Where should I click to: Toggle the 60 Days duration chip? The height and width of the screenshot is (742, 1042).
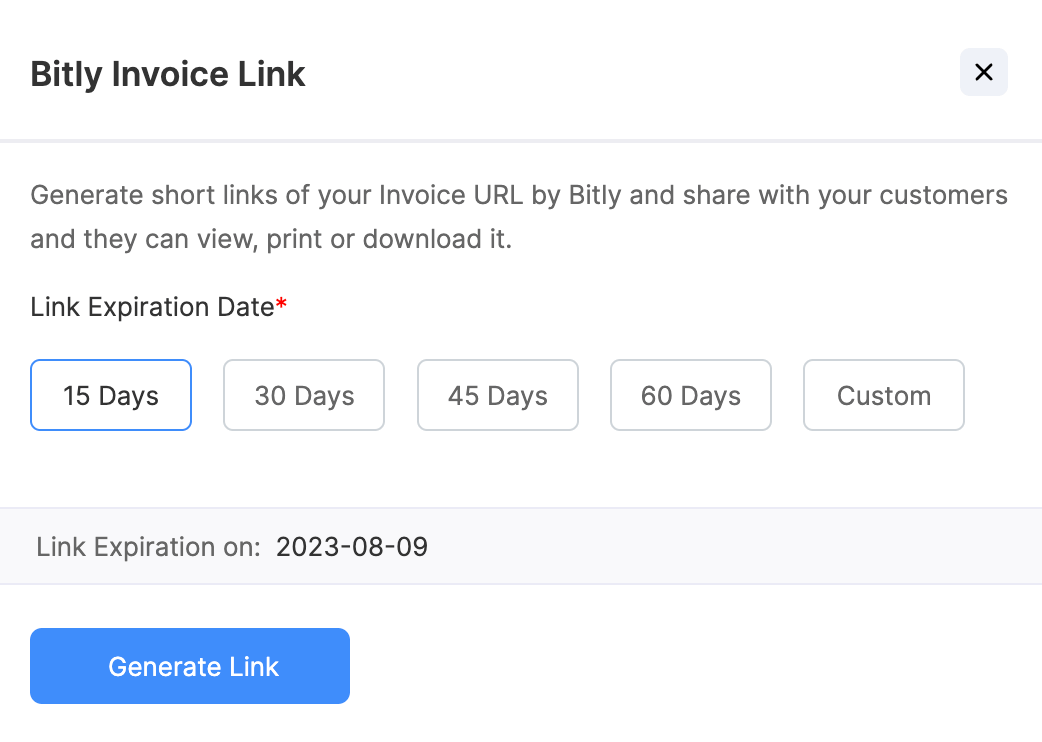(x=690, y=395)
